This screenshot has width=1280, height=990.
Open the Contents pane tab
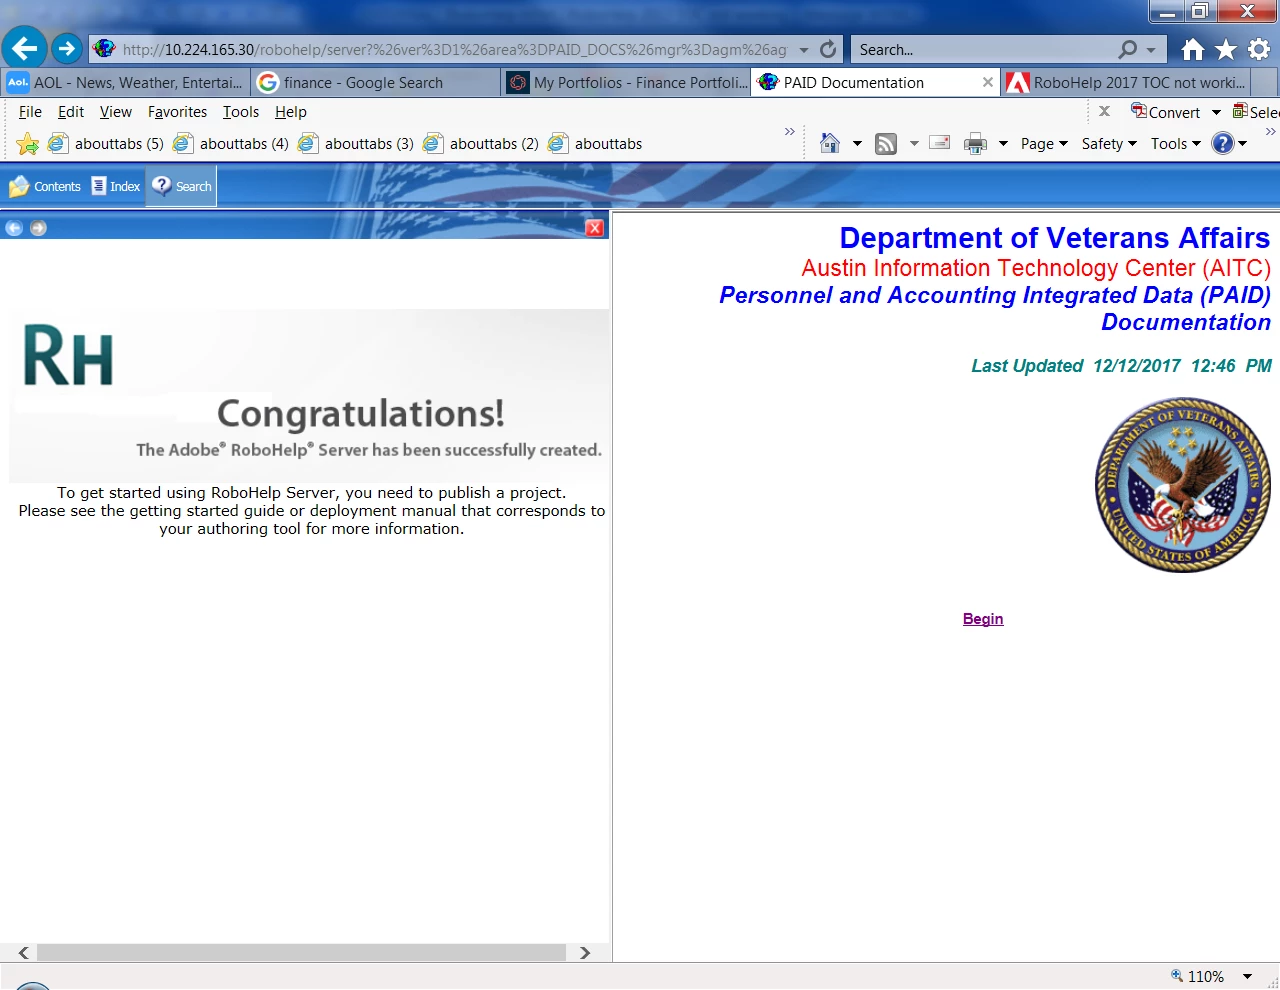pyautogui.click(x=45, y=186)
